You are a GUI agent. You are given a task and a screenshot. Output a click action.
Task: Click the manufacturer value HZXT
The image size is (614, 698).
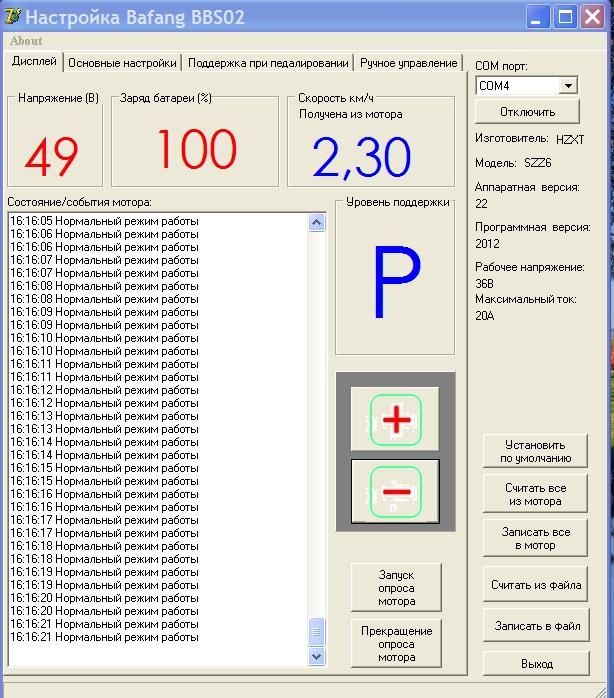point(570,140)
